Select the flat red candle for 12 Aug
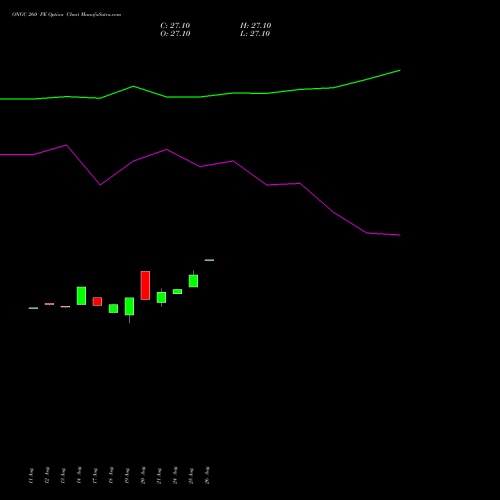The height and width of the screenshot is (500, 500). point(49,304)
